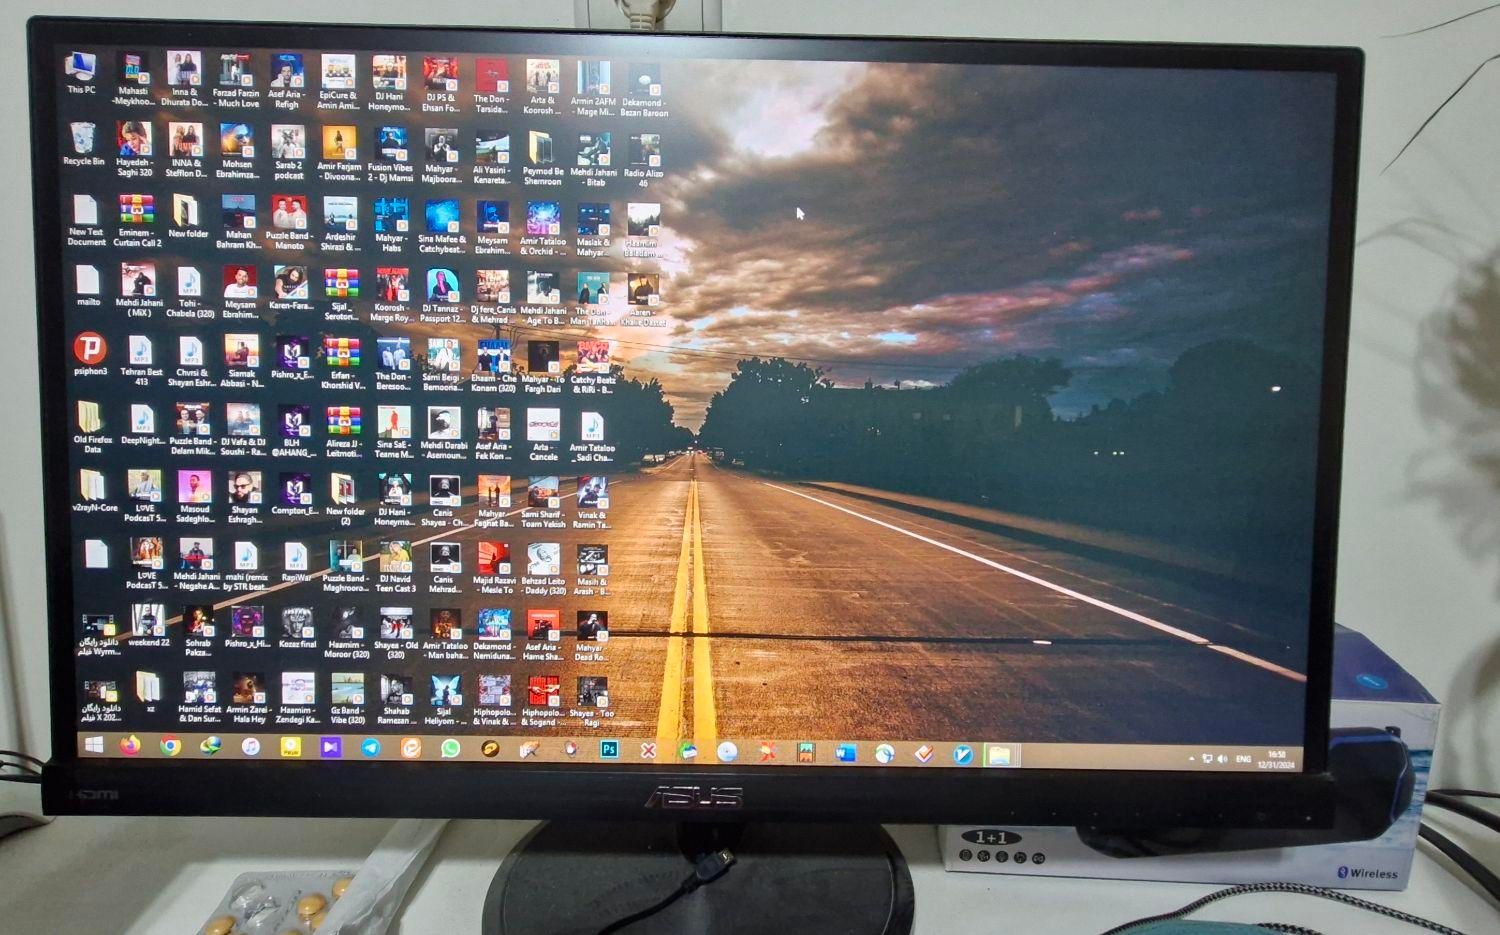Image resolution: width=1500 pixels, height=935 pixels.
Task: Select the weekend 22 media file
Action: 148,627
